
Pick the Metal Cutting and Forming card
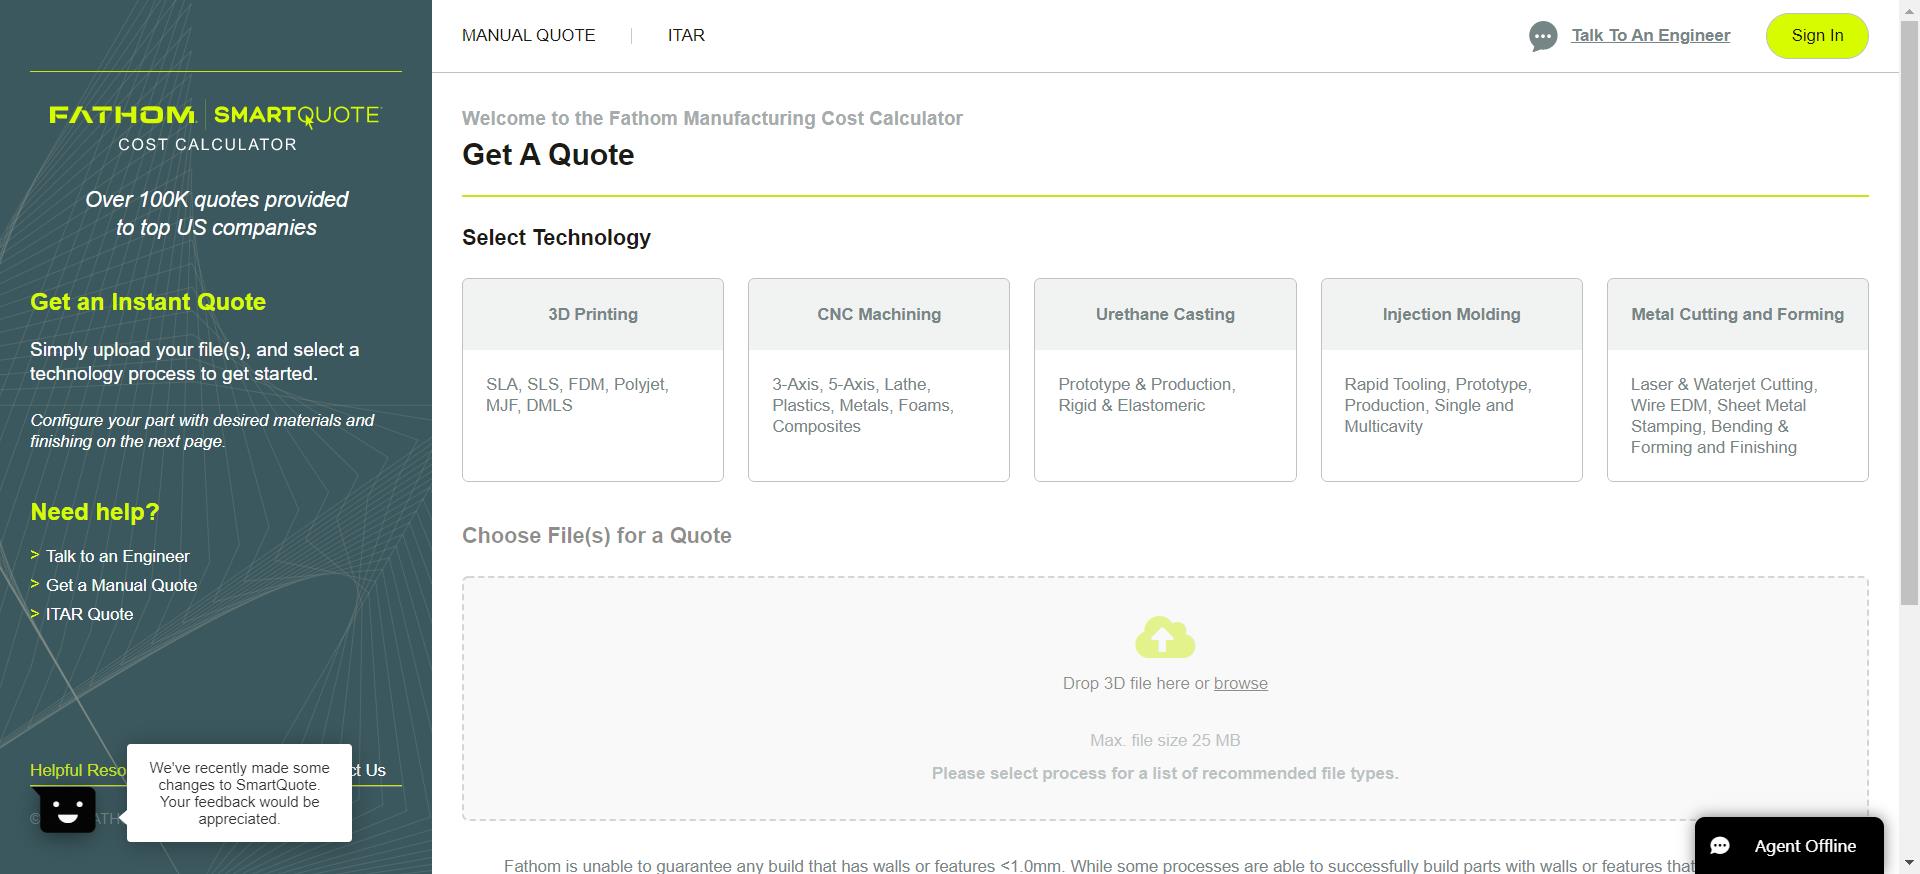(1737, 380)
